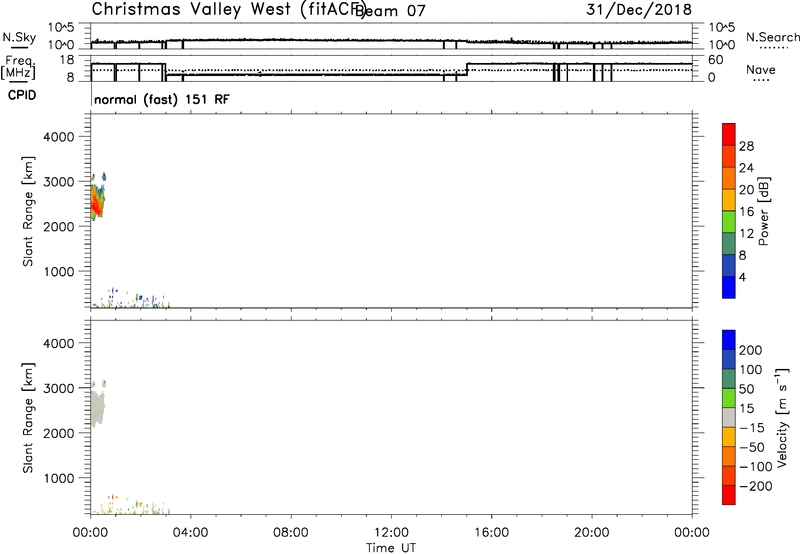
Task: Click the "Slant Range [km]" label of power panel
Action: (x=28, y=211)
